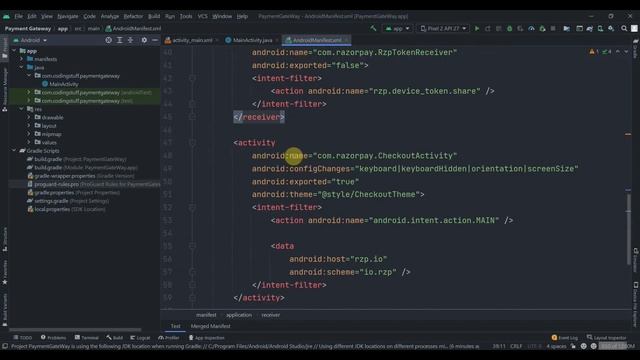Viewport: 640px width, 360px height.
Task: Open Device Manager icon in toolbar
Action: [600, 29]
